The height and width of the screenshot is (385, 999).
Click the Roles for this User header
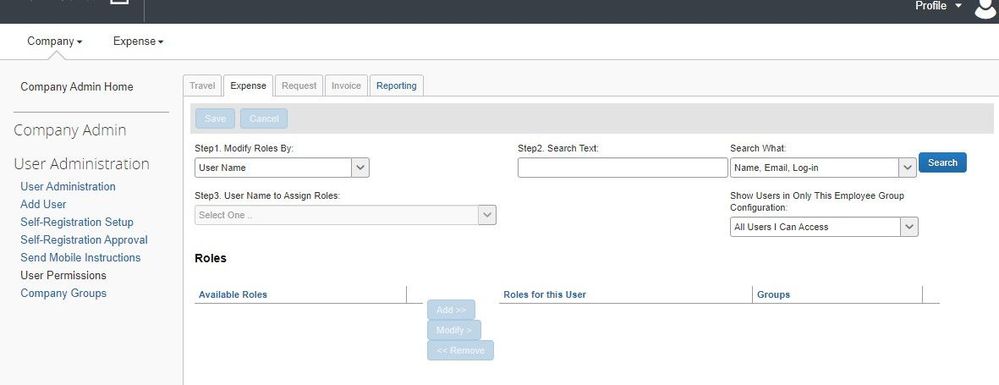[545, 294]
